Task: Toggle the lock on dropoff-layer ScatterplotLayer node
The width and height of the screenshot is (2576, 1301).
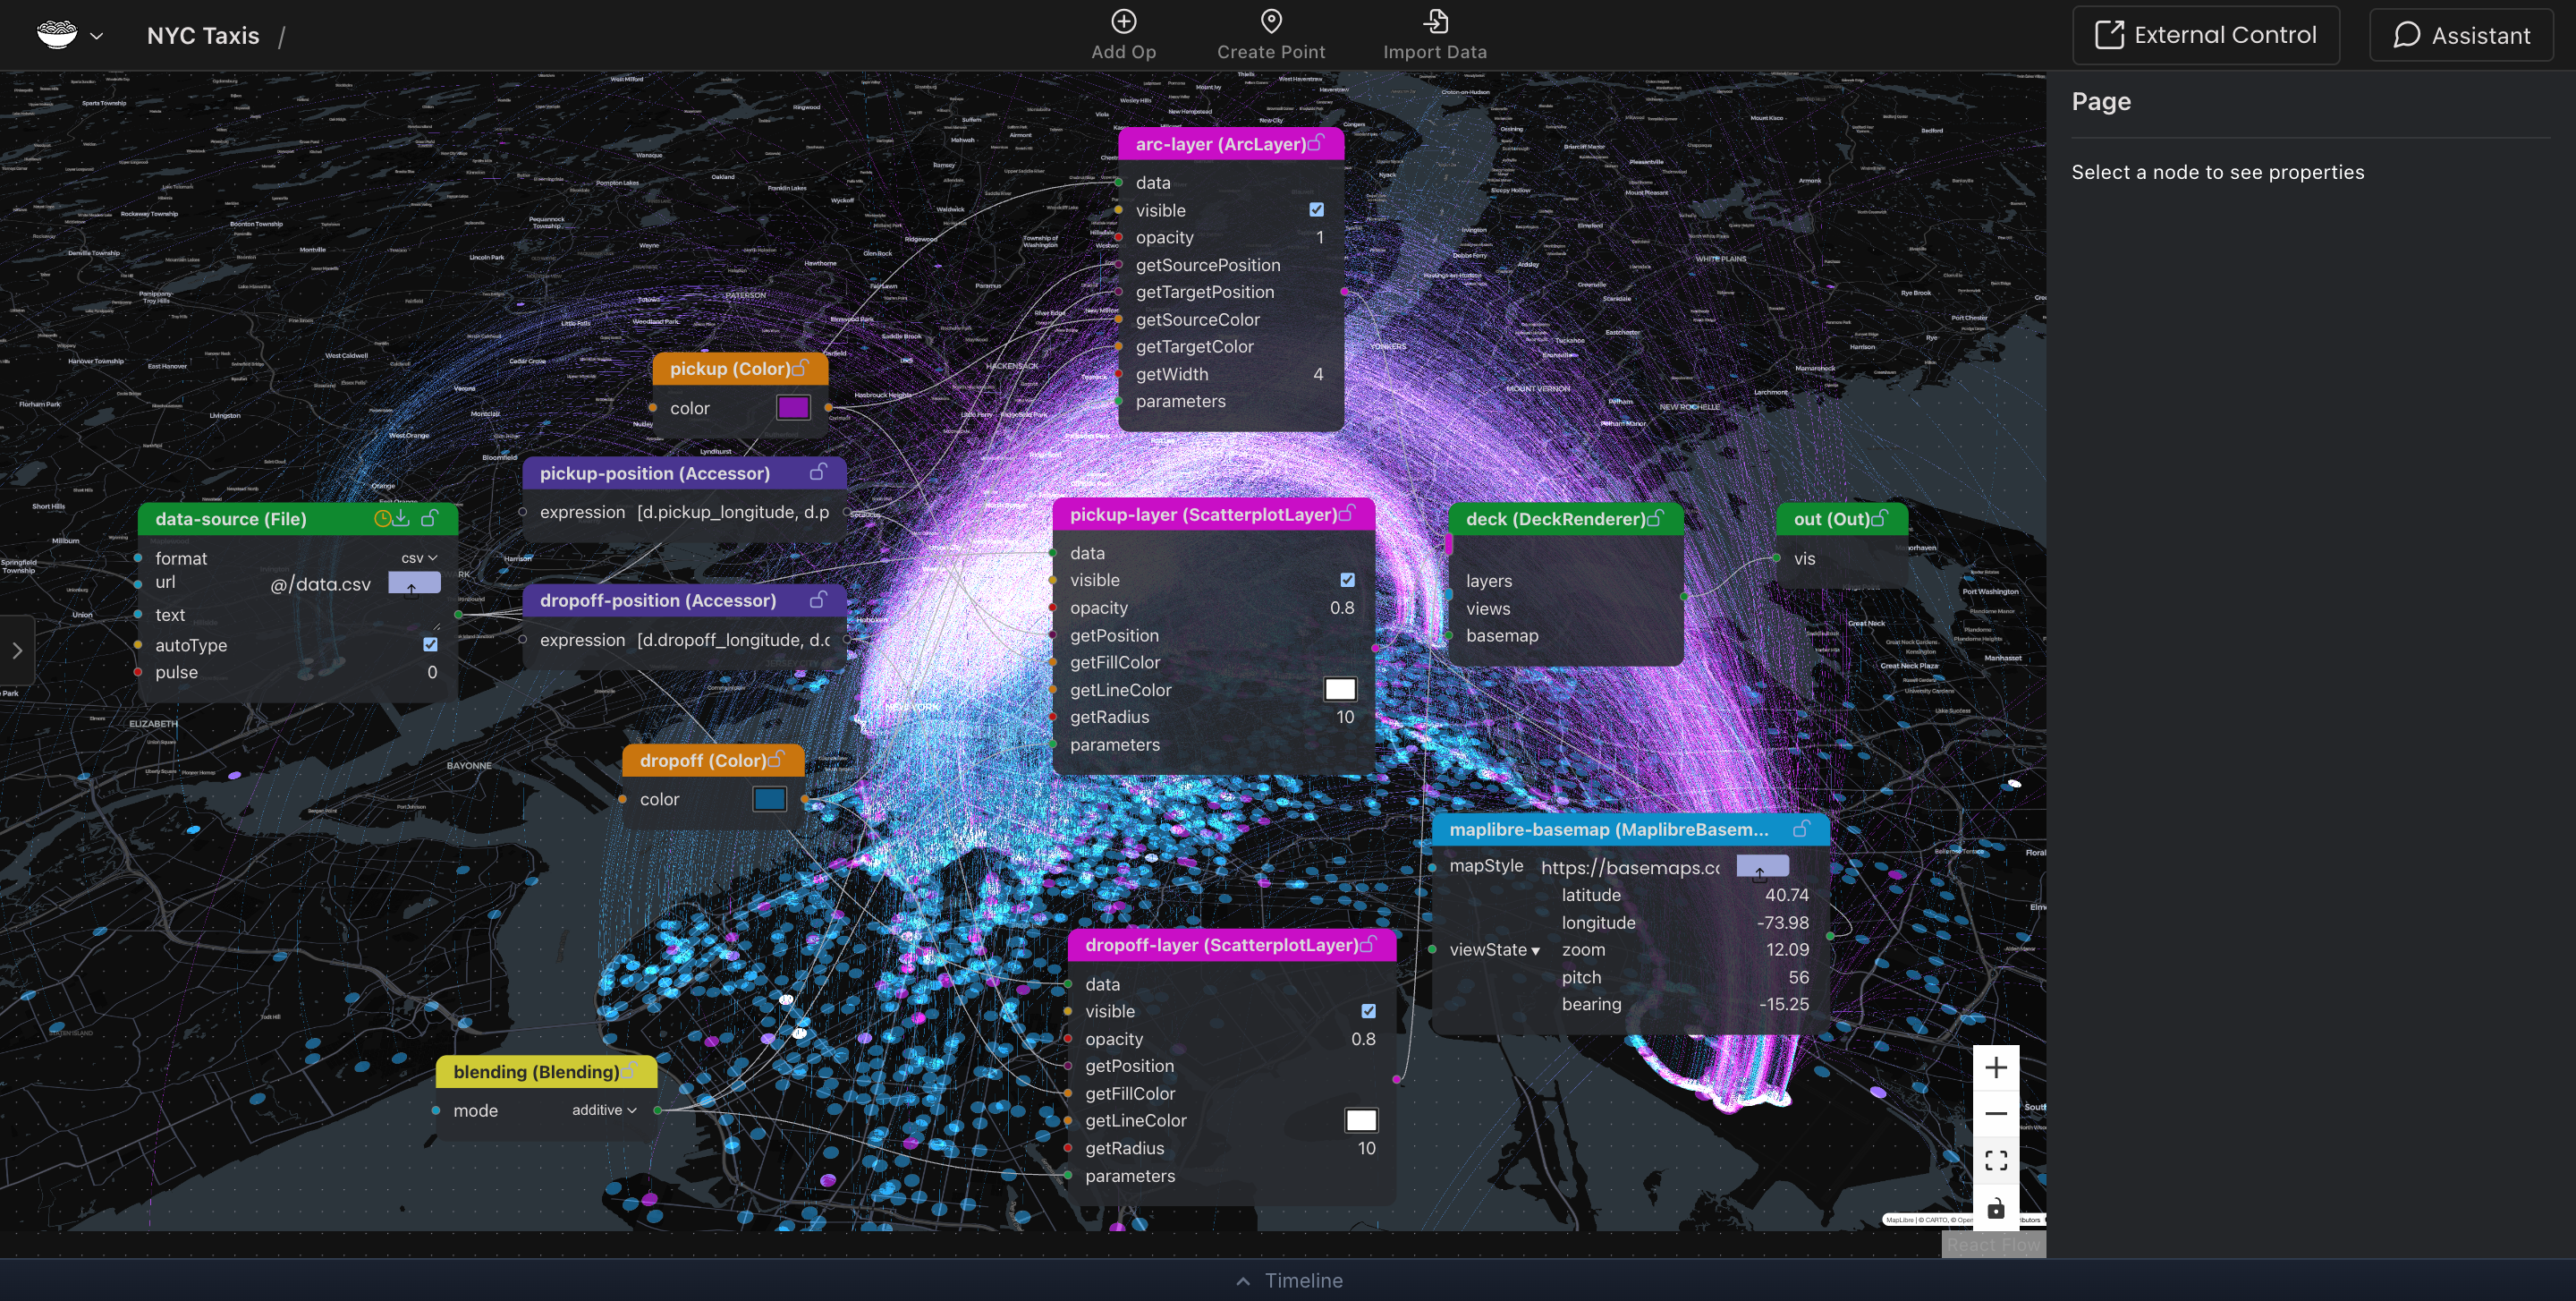Action: click(1368, 944)
